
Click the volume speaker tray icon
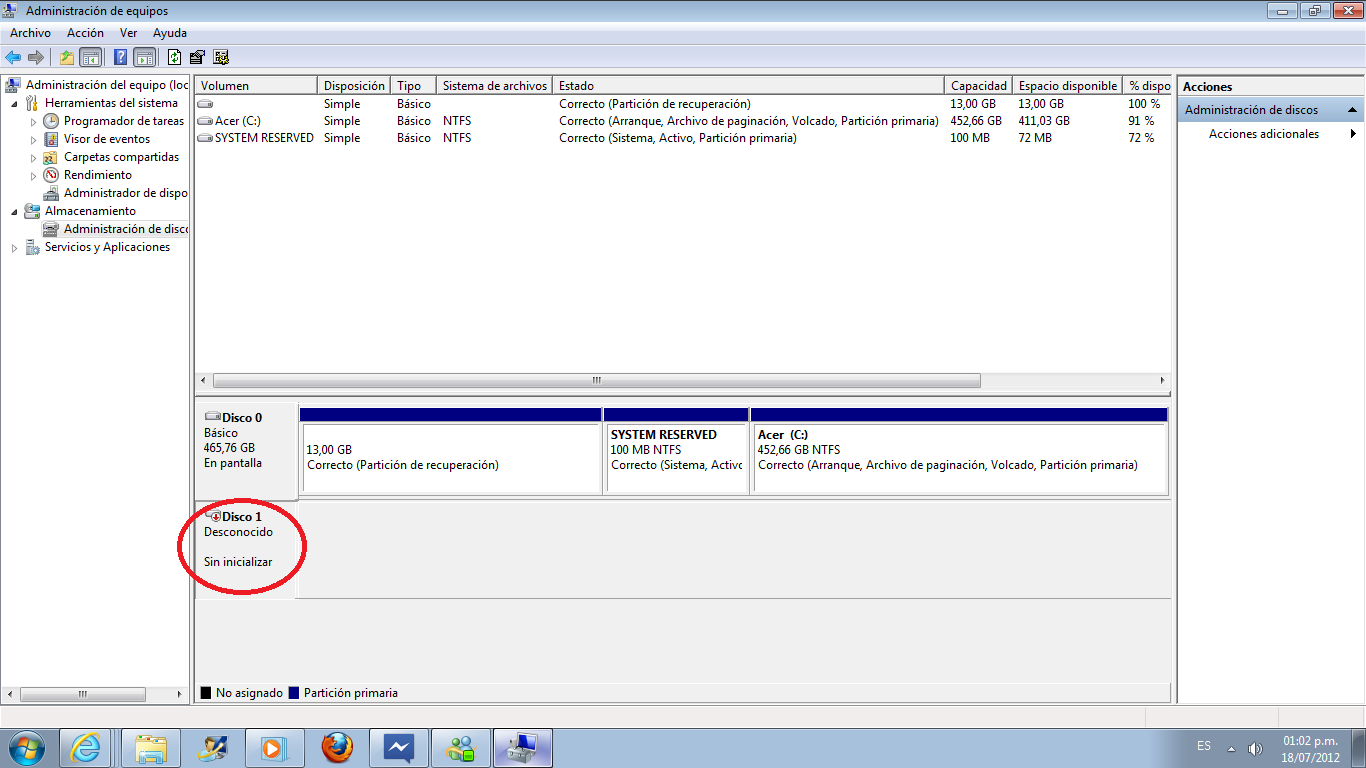pyautogui.click(x=1255, y=748)
